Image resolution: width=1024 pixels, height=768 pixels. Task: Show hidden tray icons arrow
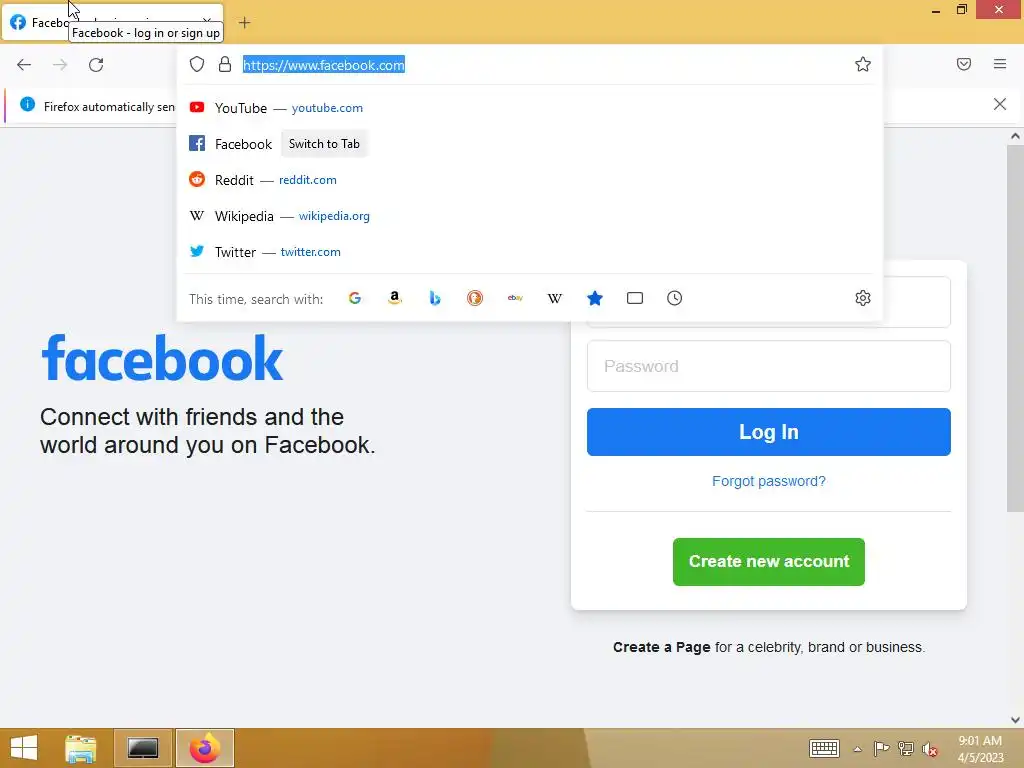point(857,749)
